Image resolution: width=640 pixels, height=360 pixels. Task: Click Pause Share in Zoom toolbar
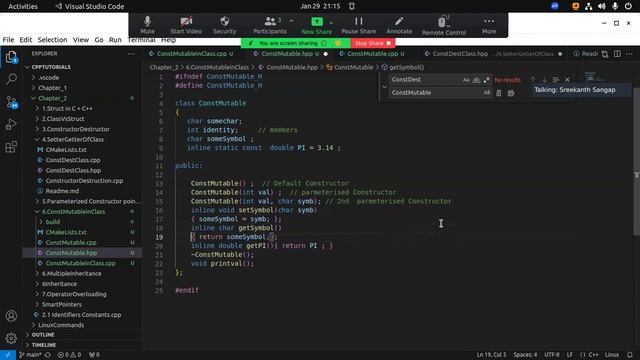click(358, 25)
